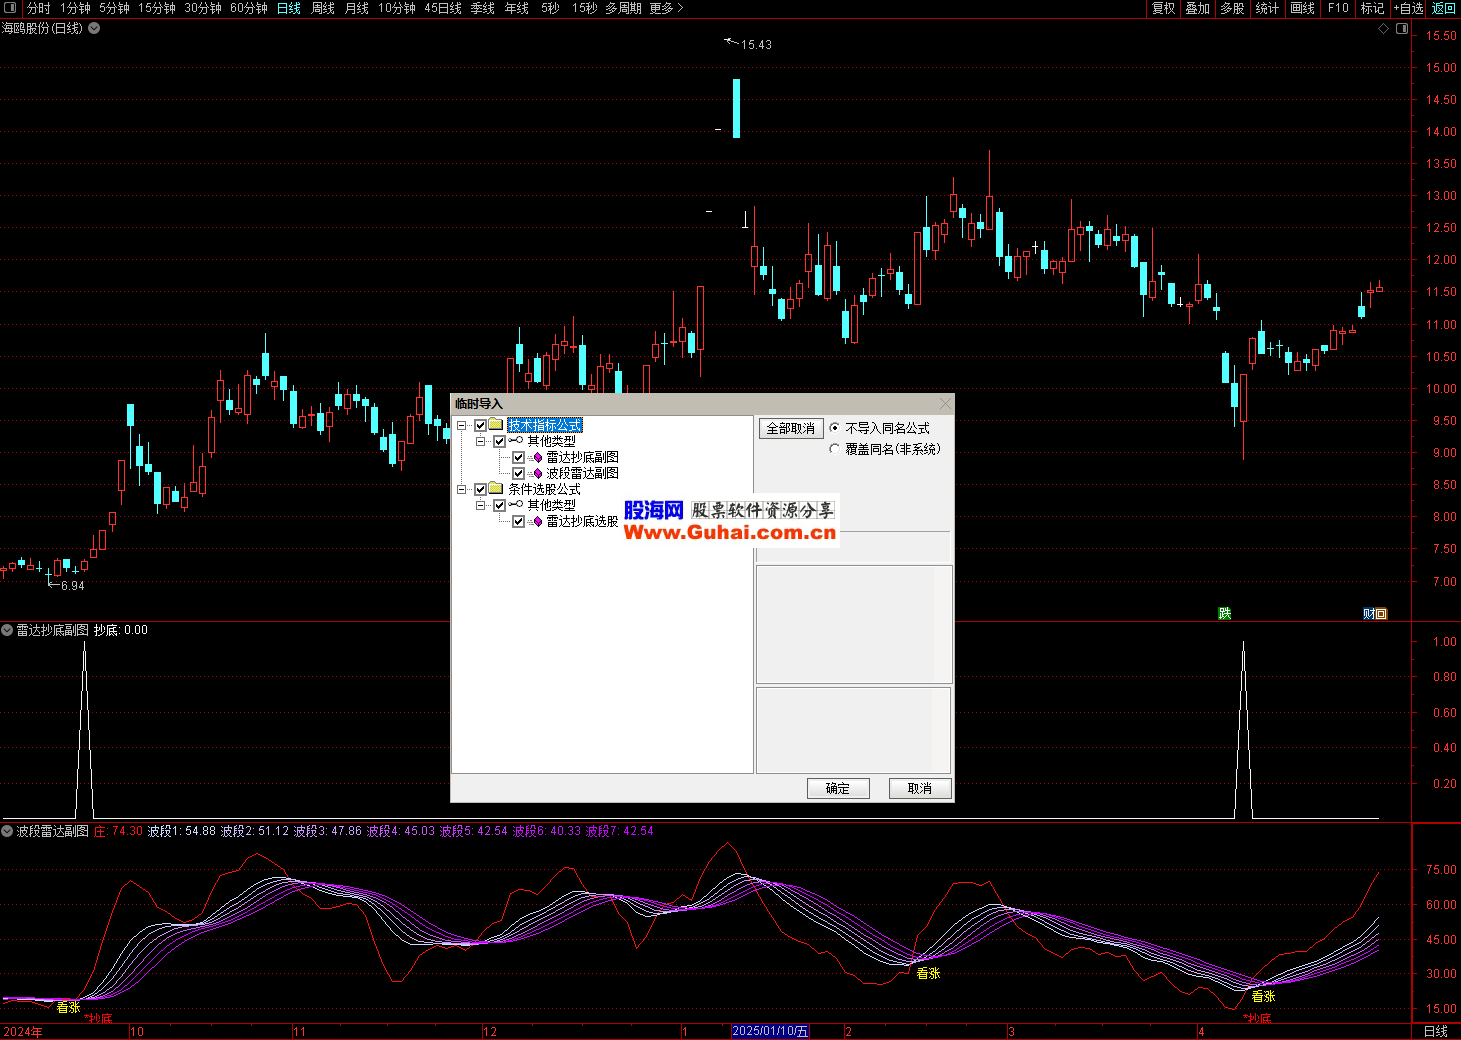Collapse 其他类型 node under 条件选股公式
Screen dimensions: 1461x1040
[x=481, y=505]
